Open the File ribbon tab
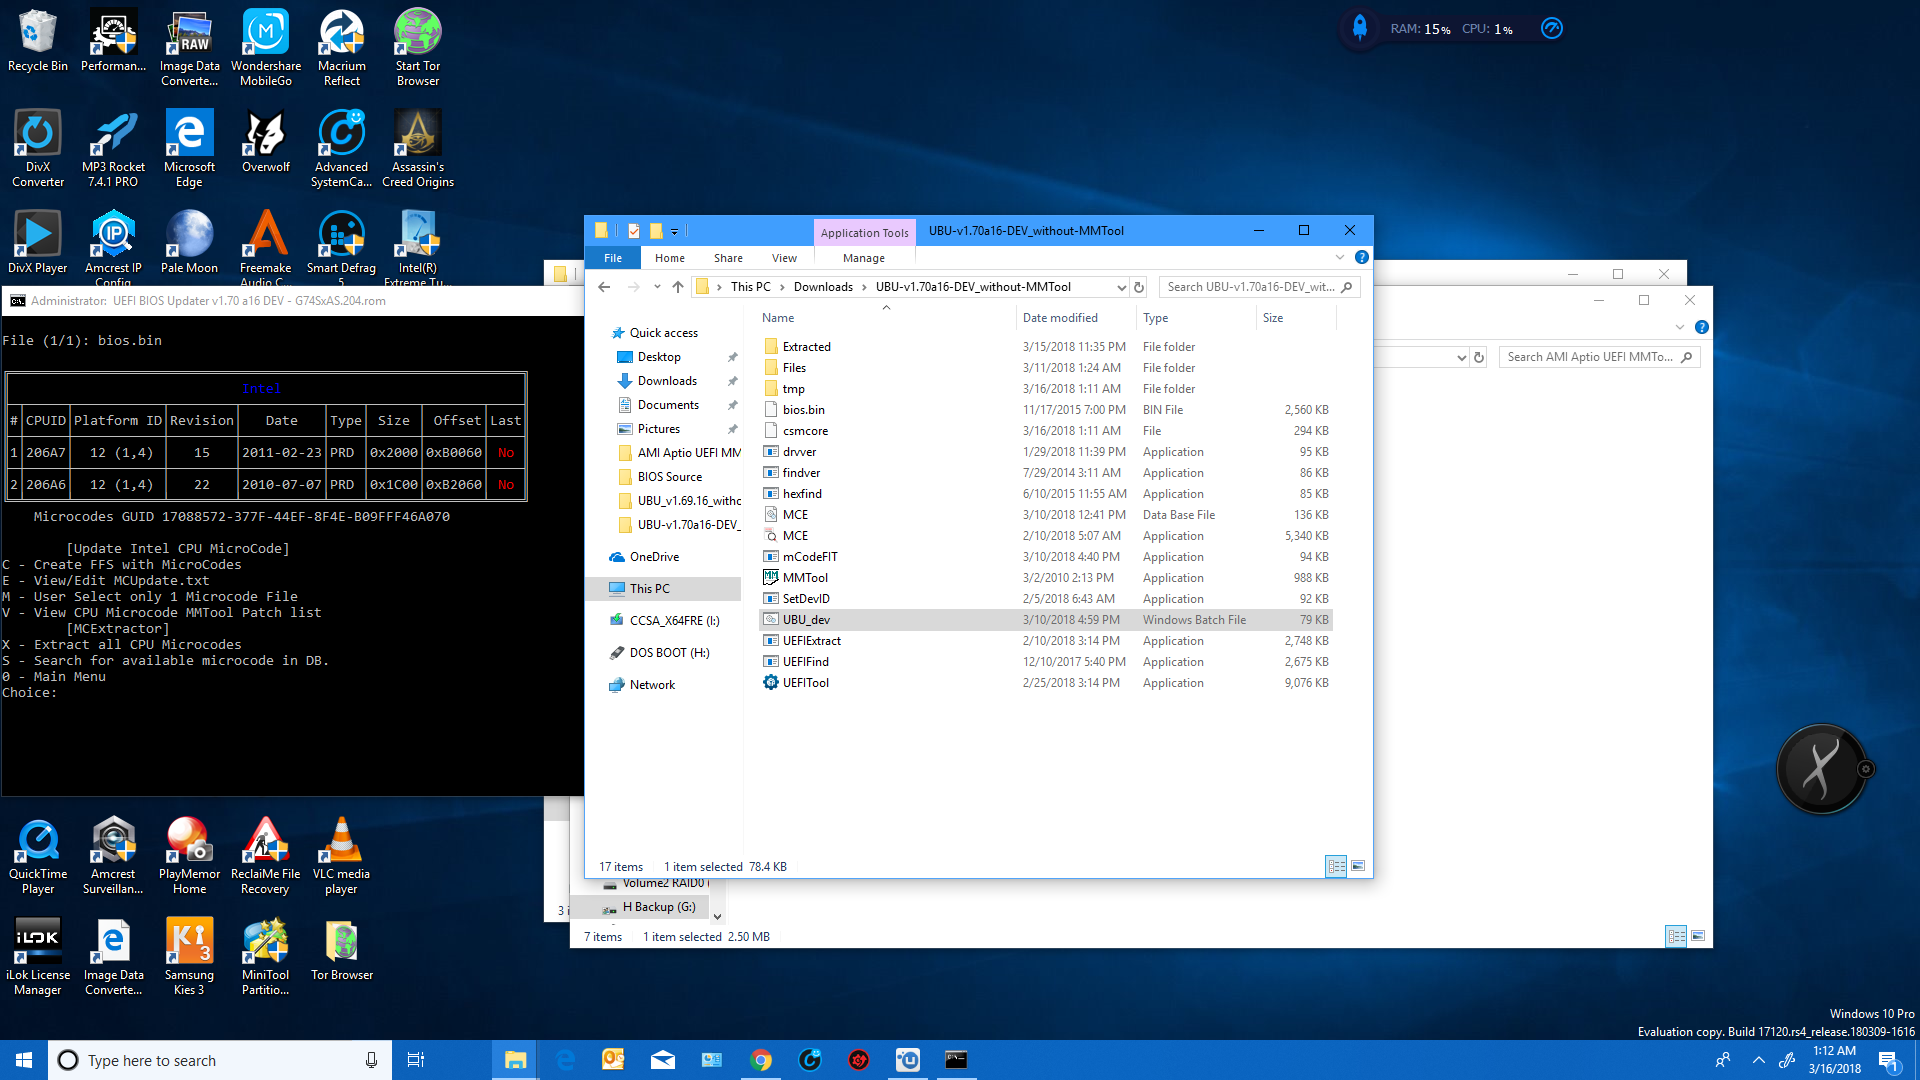 point(613,258)
